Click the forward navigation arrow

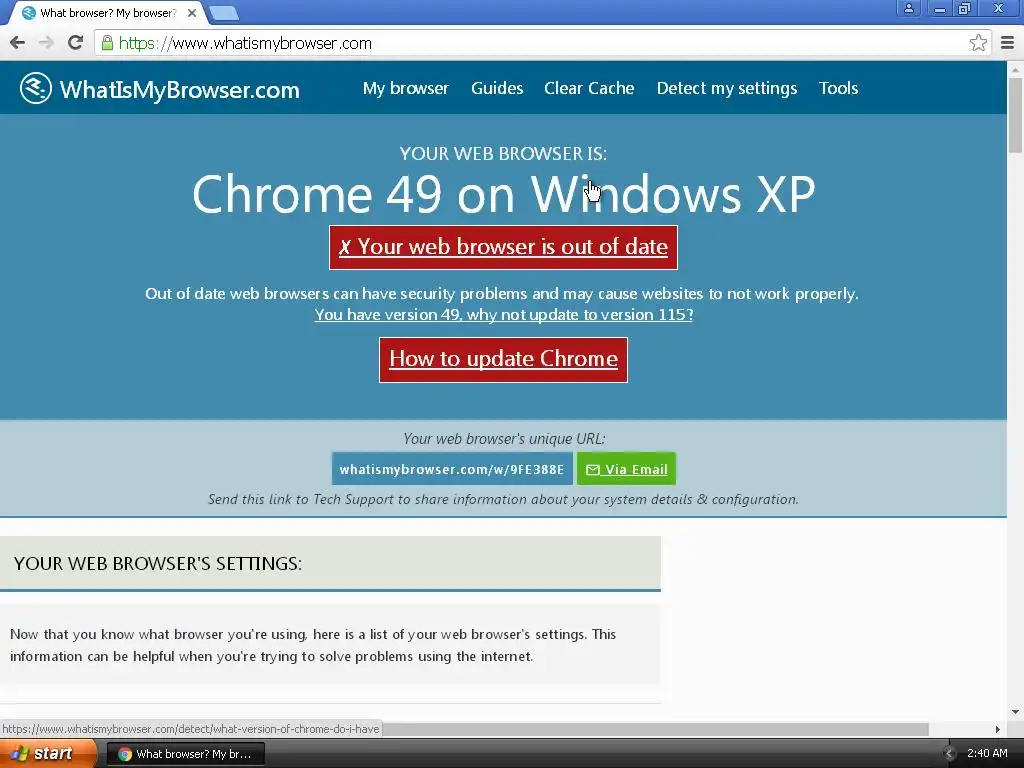click(46, 43)
